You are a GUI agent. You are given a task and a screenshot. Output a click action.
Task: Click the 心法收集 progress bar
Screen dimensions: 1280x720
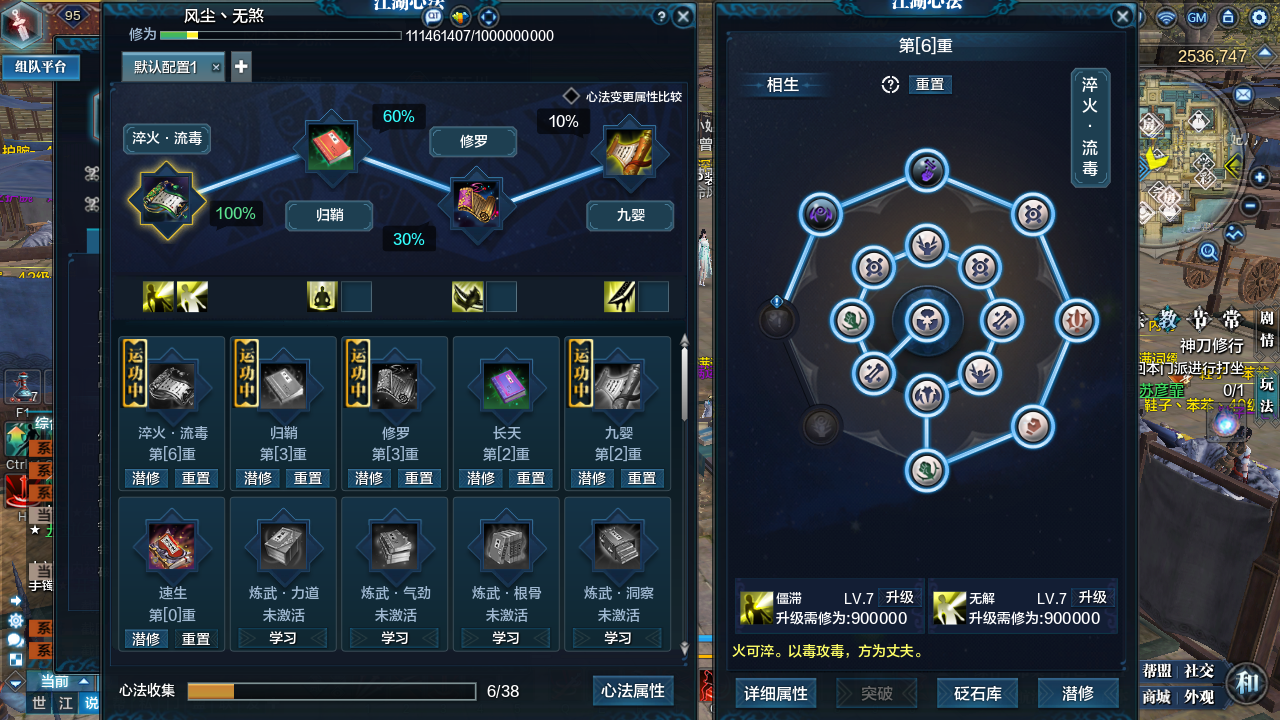(331, 692)
